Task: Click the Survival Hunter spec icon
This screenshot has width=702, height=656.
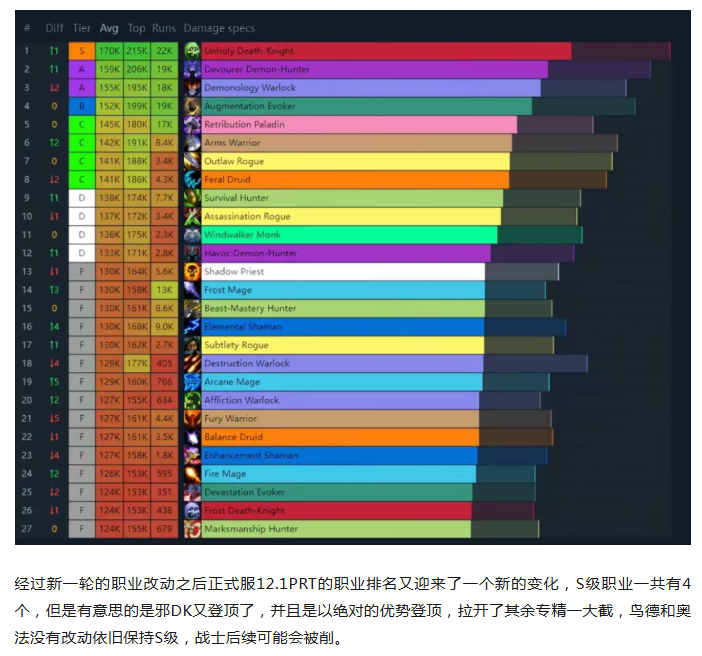Action: tap(193, 198)
